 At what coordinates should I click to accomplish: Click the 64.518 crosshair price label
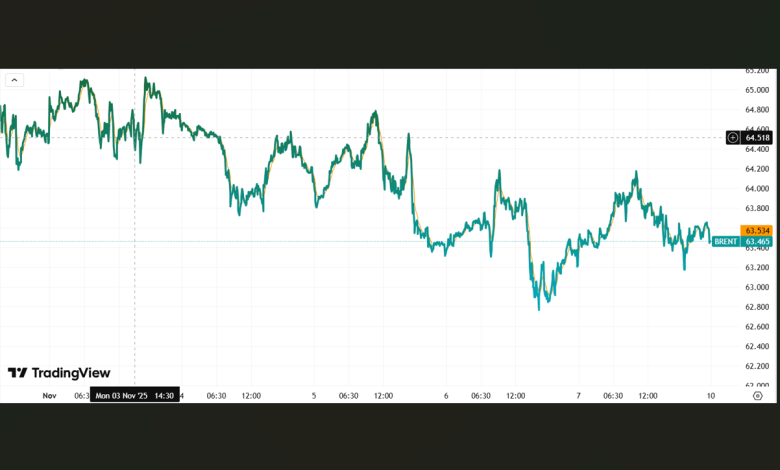[757, 137]
